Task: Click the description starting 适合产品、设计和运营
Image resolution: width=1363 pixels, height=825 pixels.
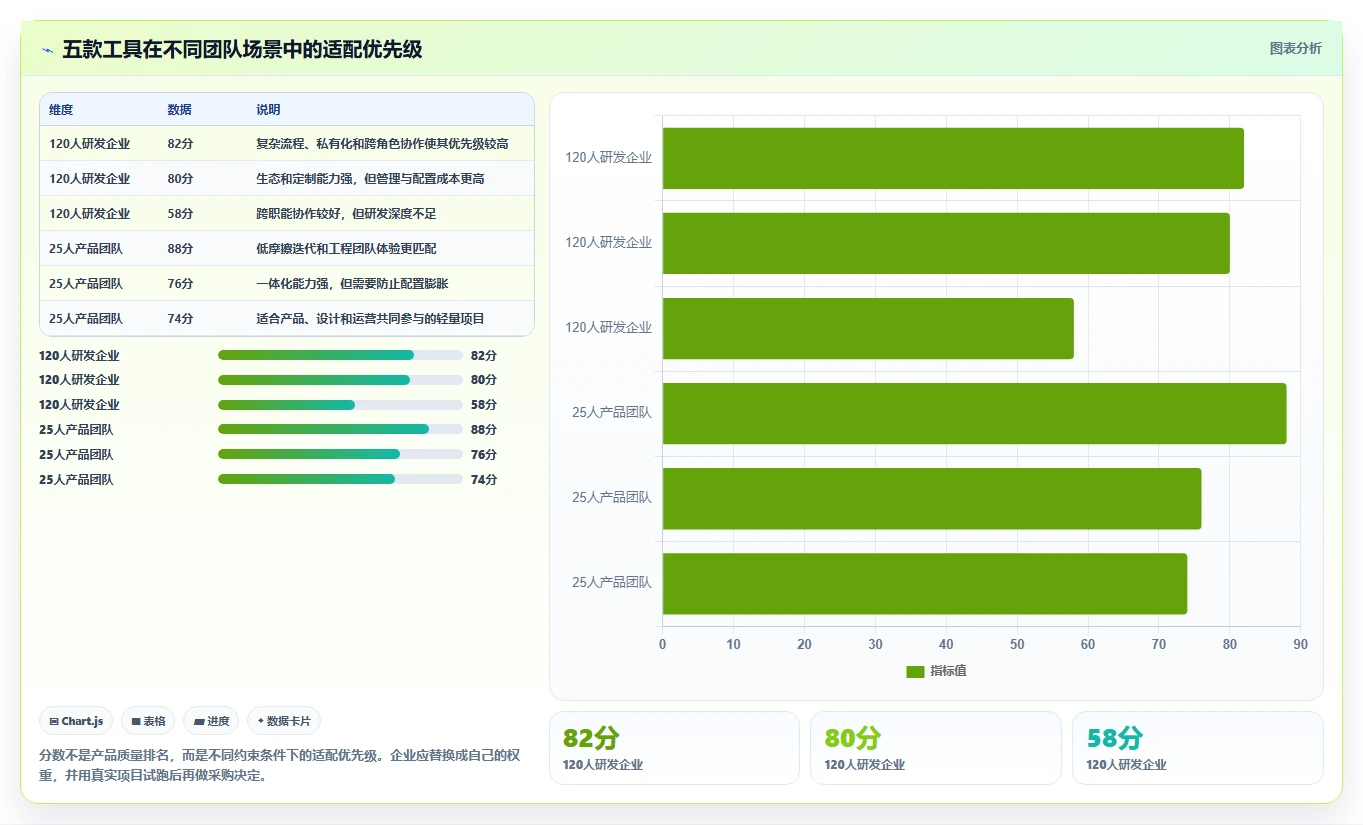Action: [x=370, y=319]
